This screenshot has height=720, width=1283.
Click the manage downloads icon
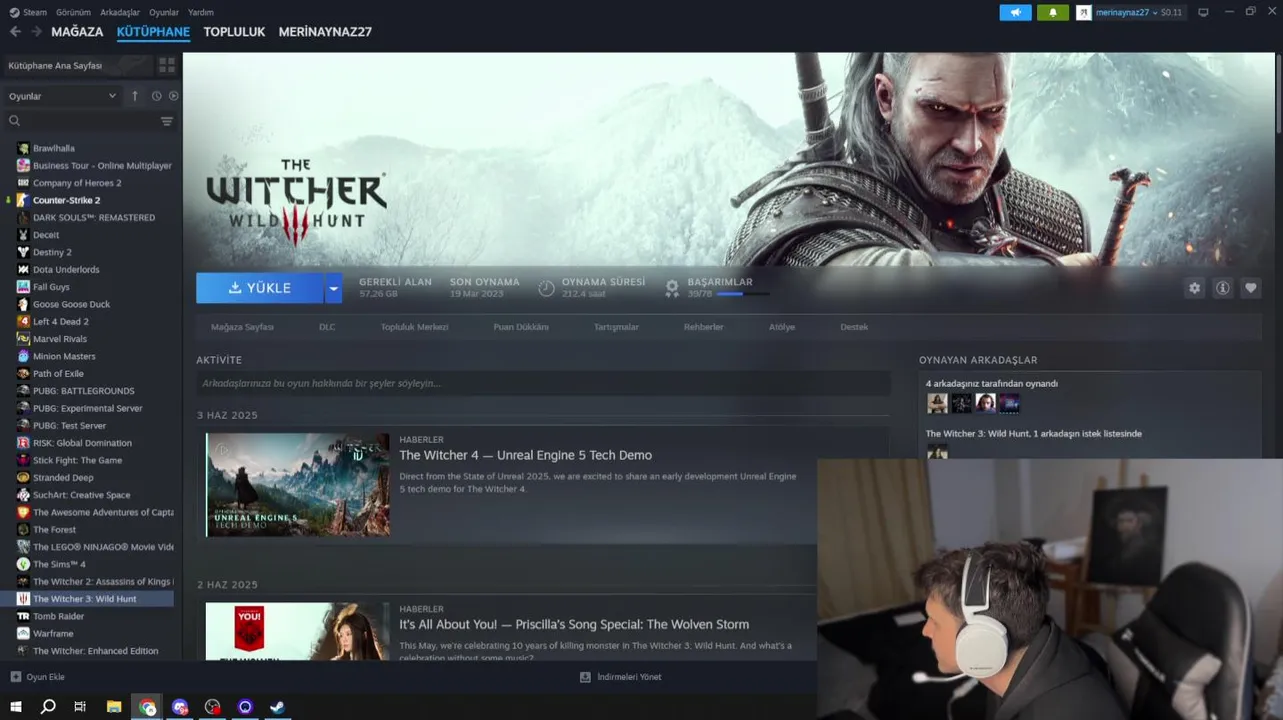click(x=585, y=677)
